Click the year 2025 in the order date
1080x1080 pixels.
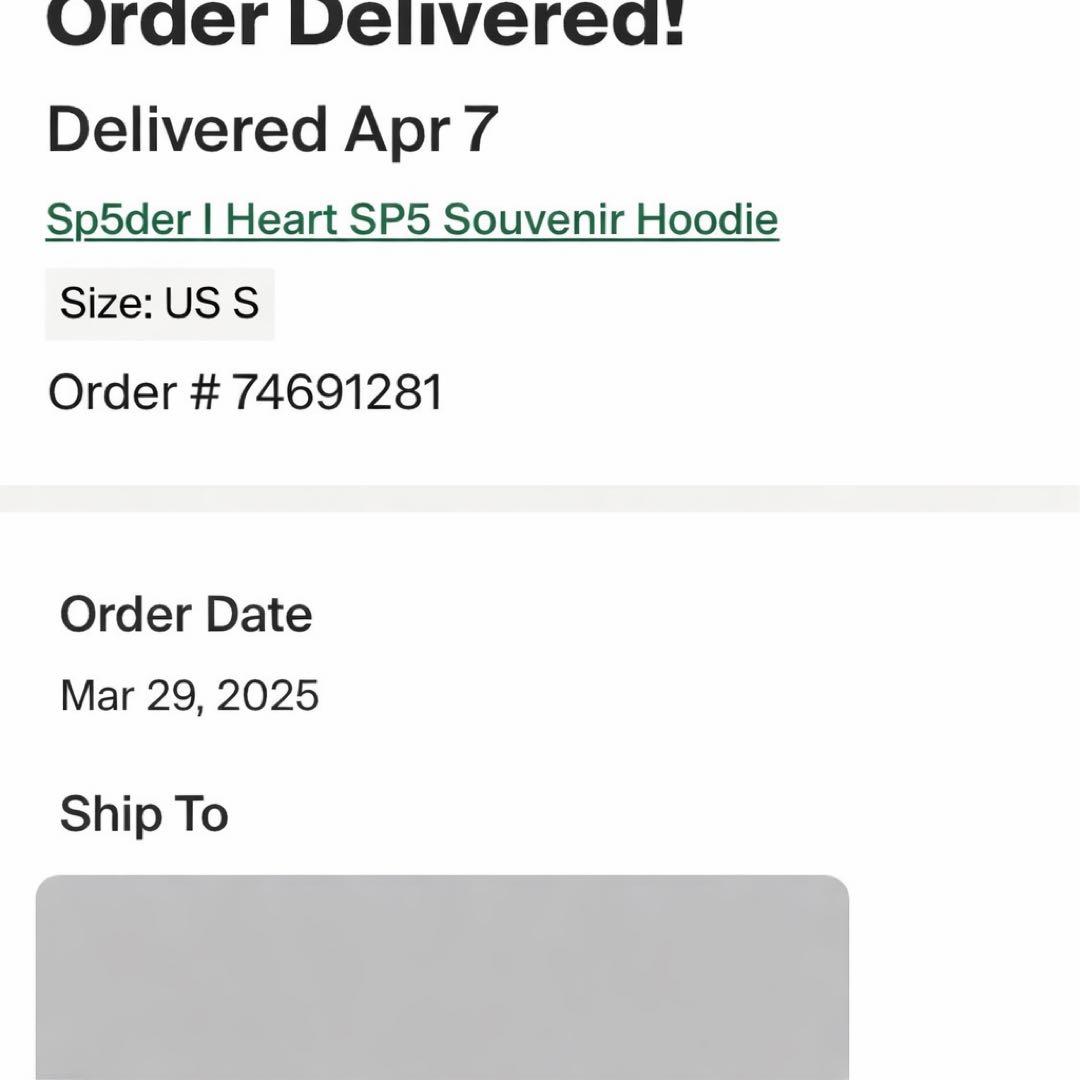(268, 695)
